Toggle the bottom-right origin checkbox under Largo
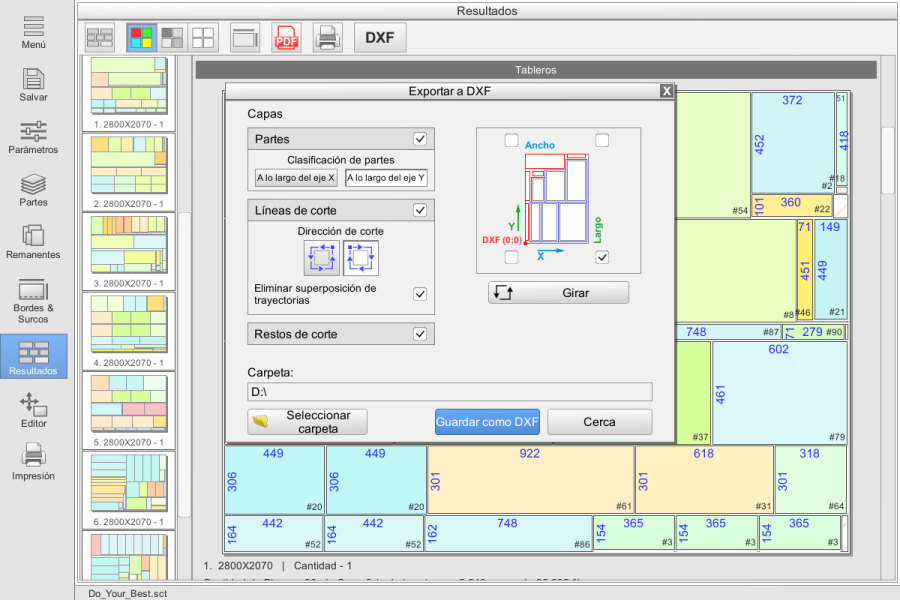This screenshot has height=600, width=900. point(602,257)
